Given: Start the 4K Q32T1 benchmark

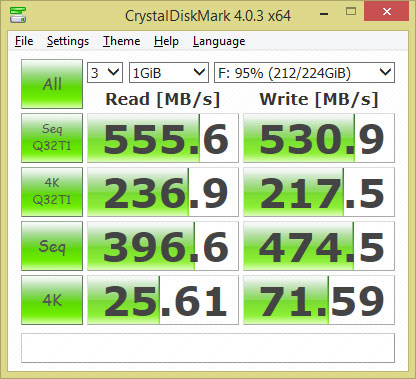Looking at the screenshot, I should 52,192.
